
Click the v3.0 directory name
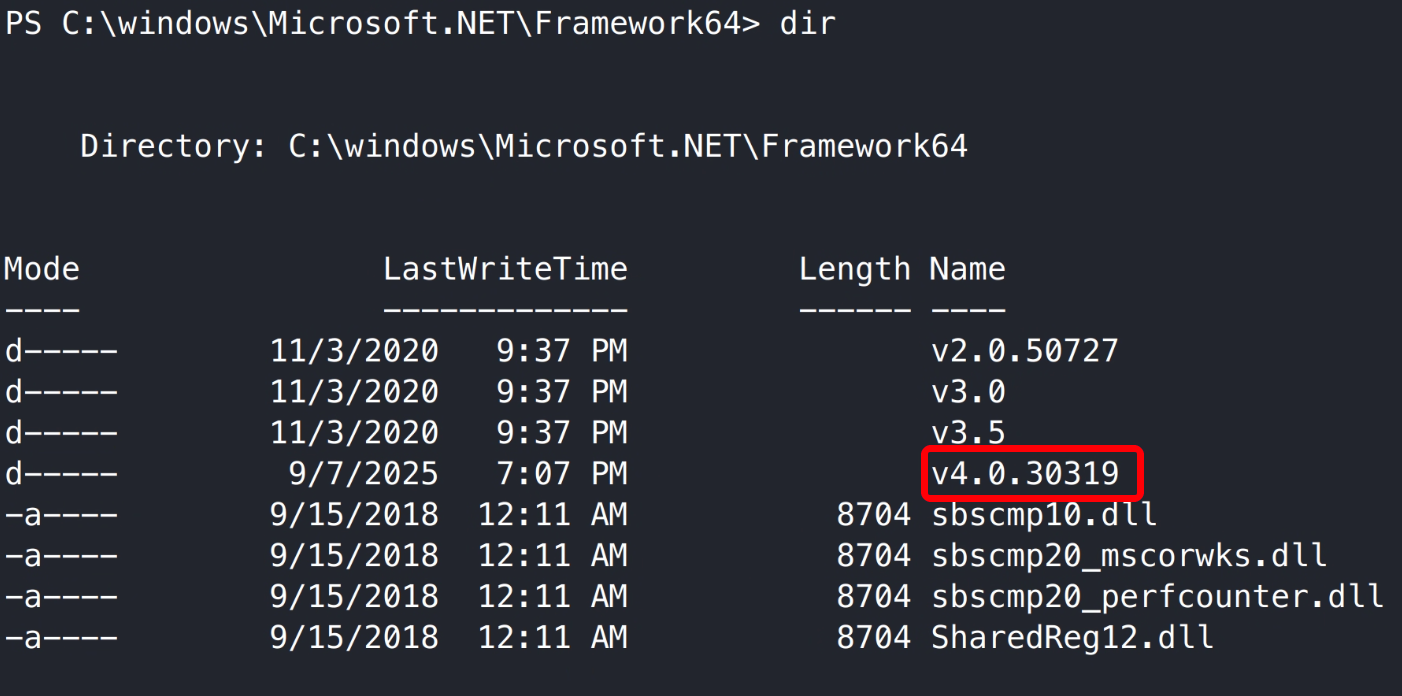tap(968, 391)
